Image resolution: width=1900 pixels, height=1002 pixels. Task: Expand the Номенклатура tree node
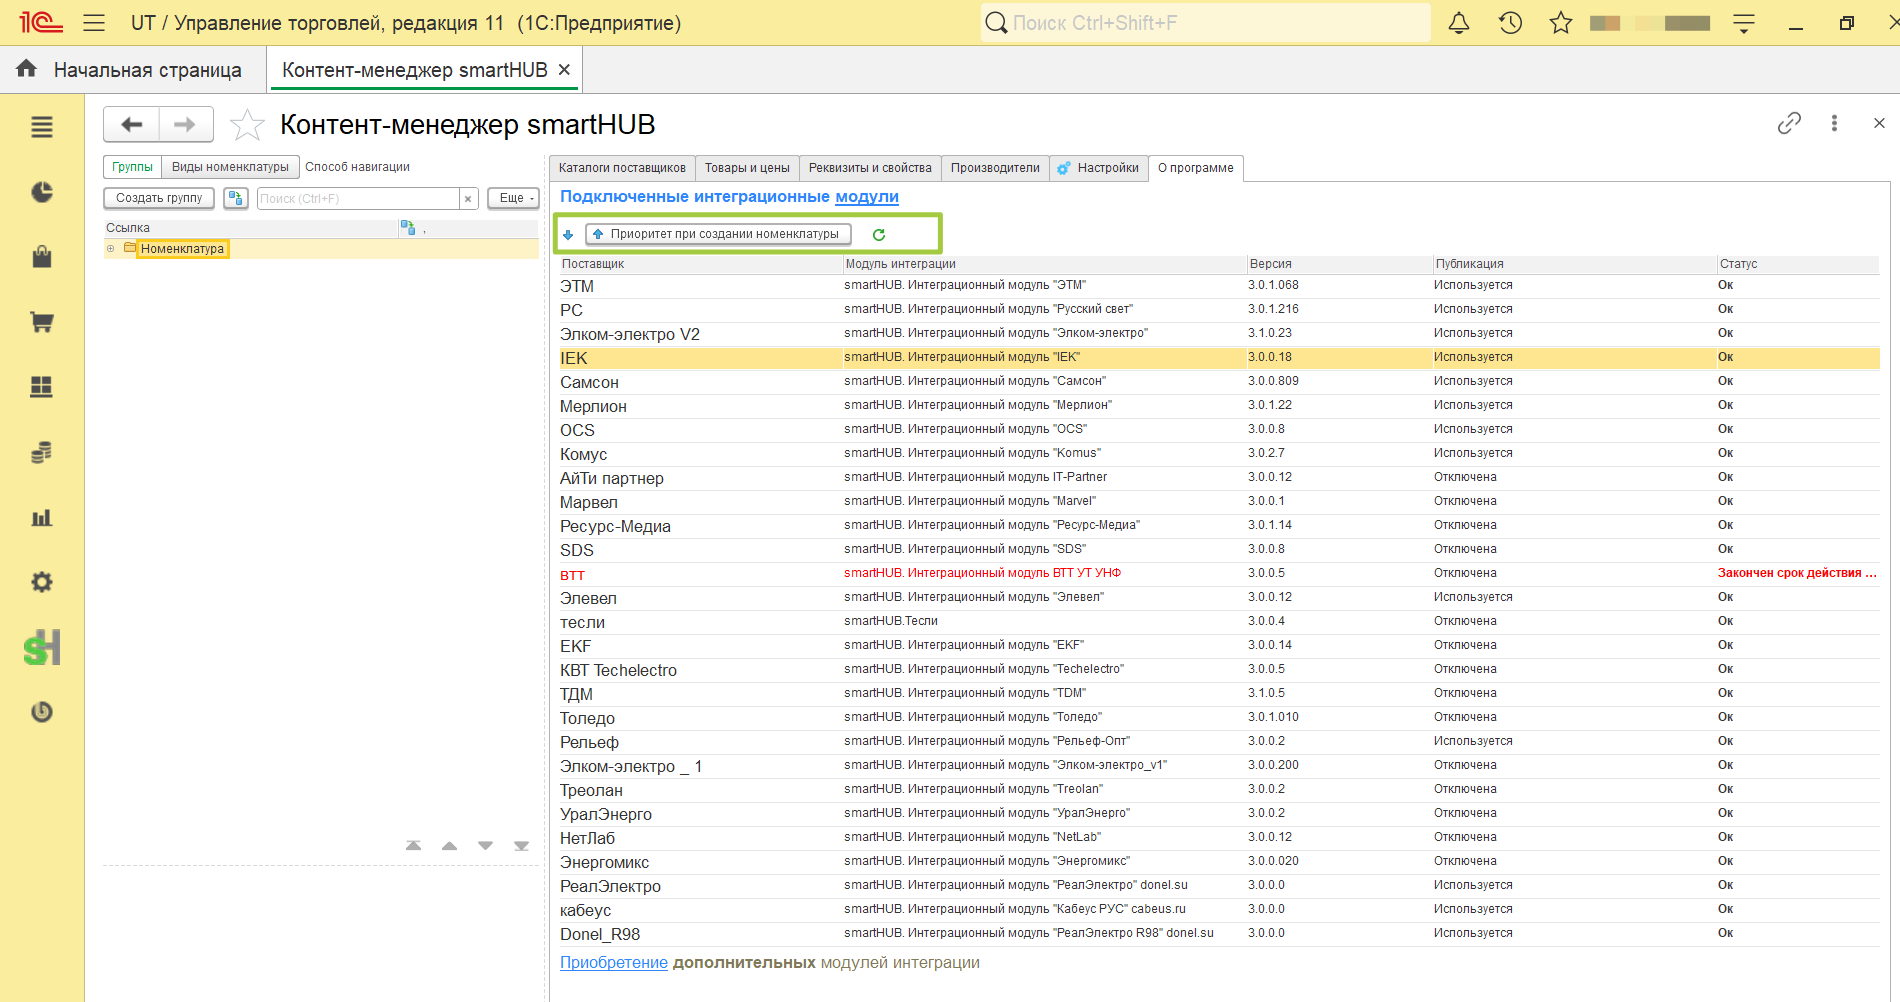(x=111, y=249)
